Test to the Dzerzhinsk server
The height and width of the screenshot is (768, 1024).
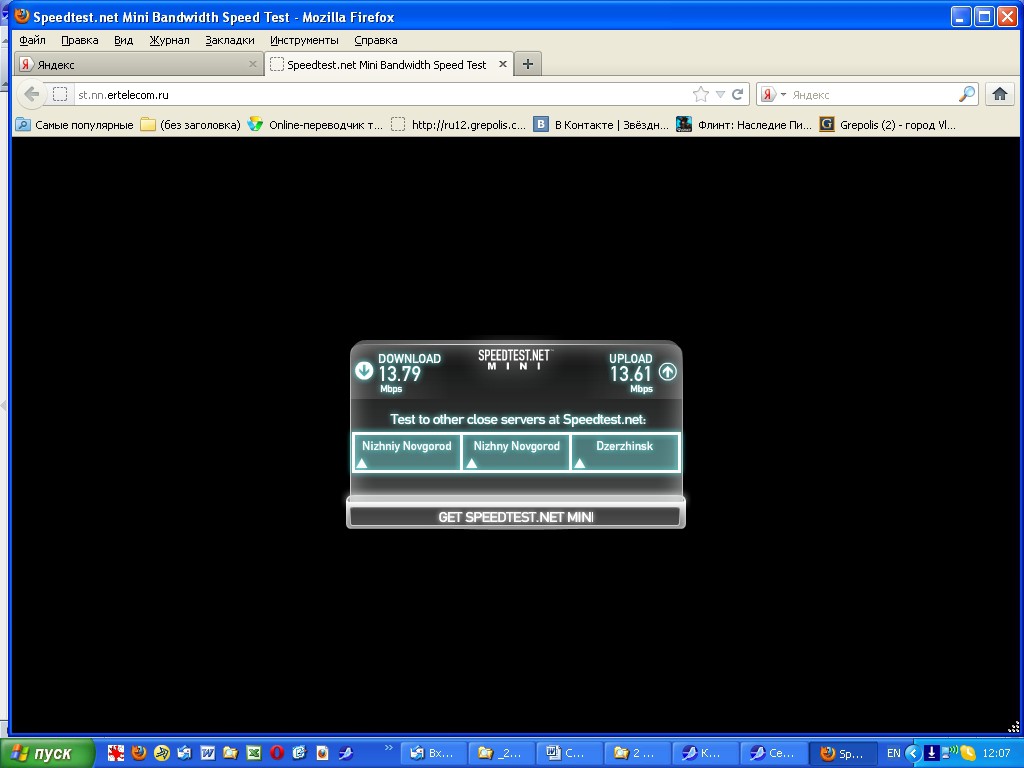pos(626,452)
